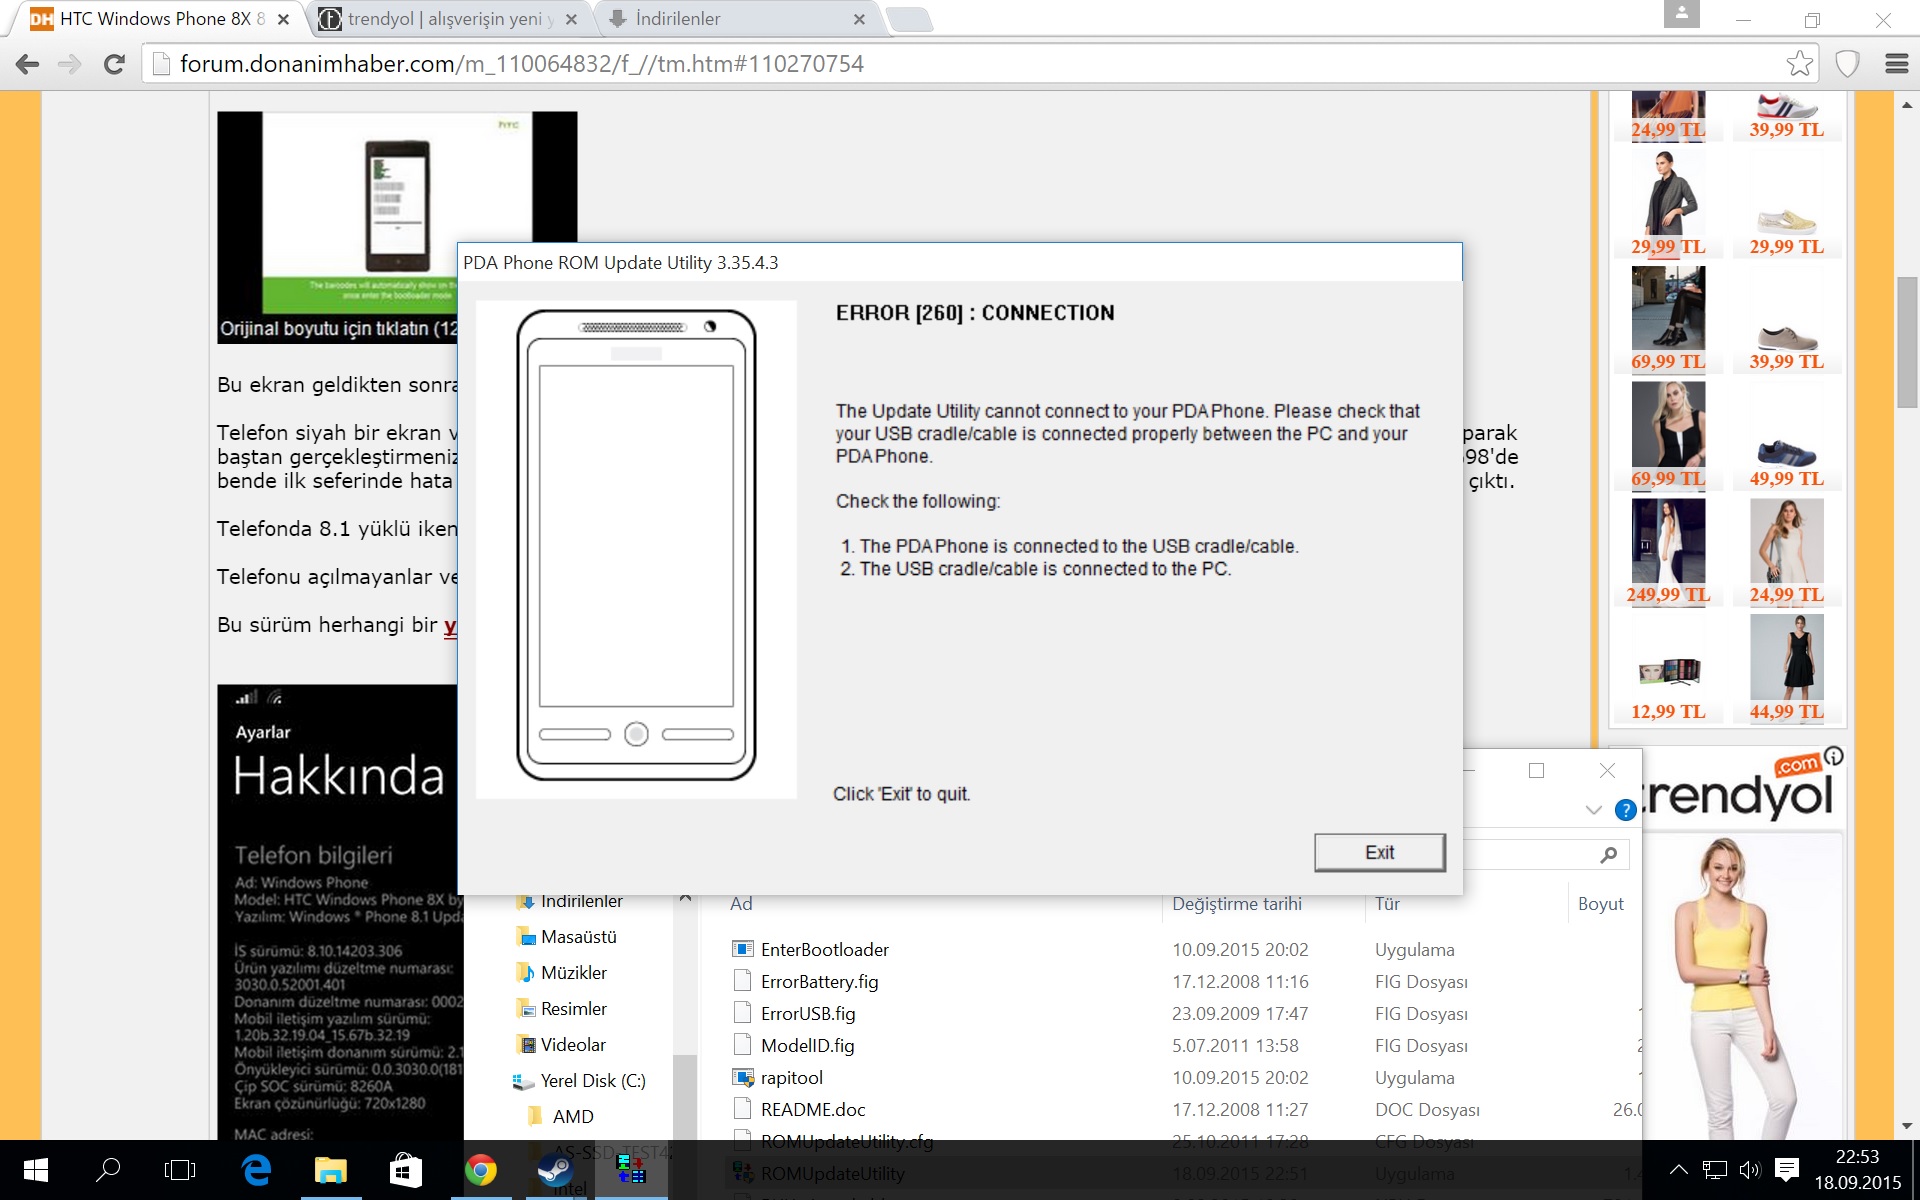Image resolution: width=1920 pixels, height=1200 pixels.
Task: Open Chrome hamburger menu
Action: pos(1896,64)
